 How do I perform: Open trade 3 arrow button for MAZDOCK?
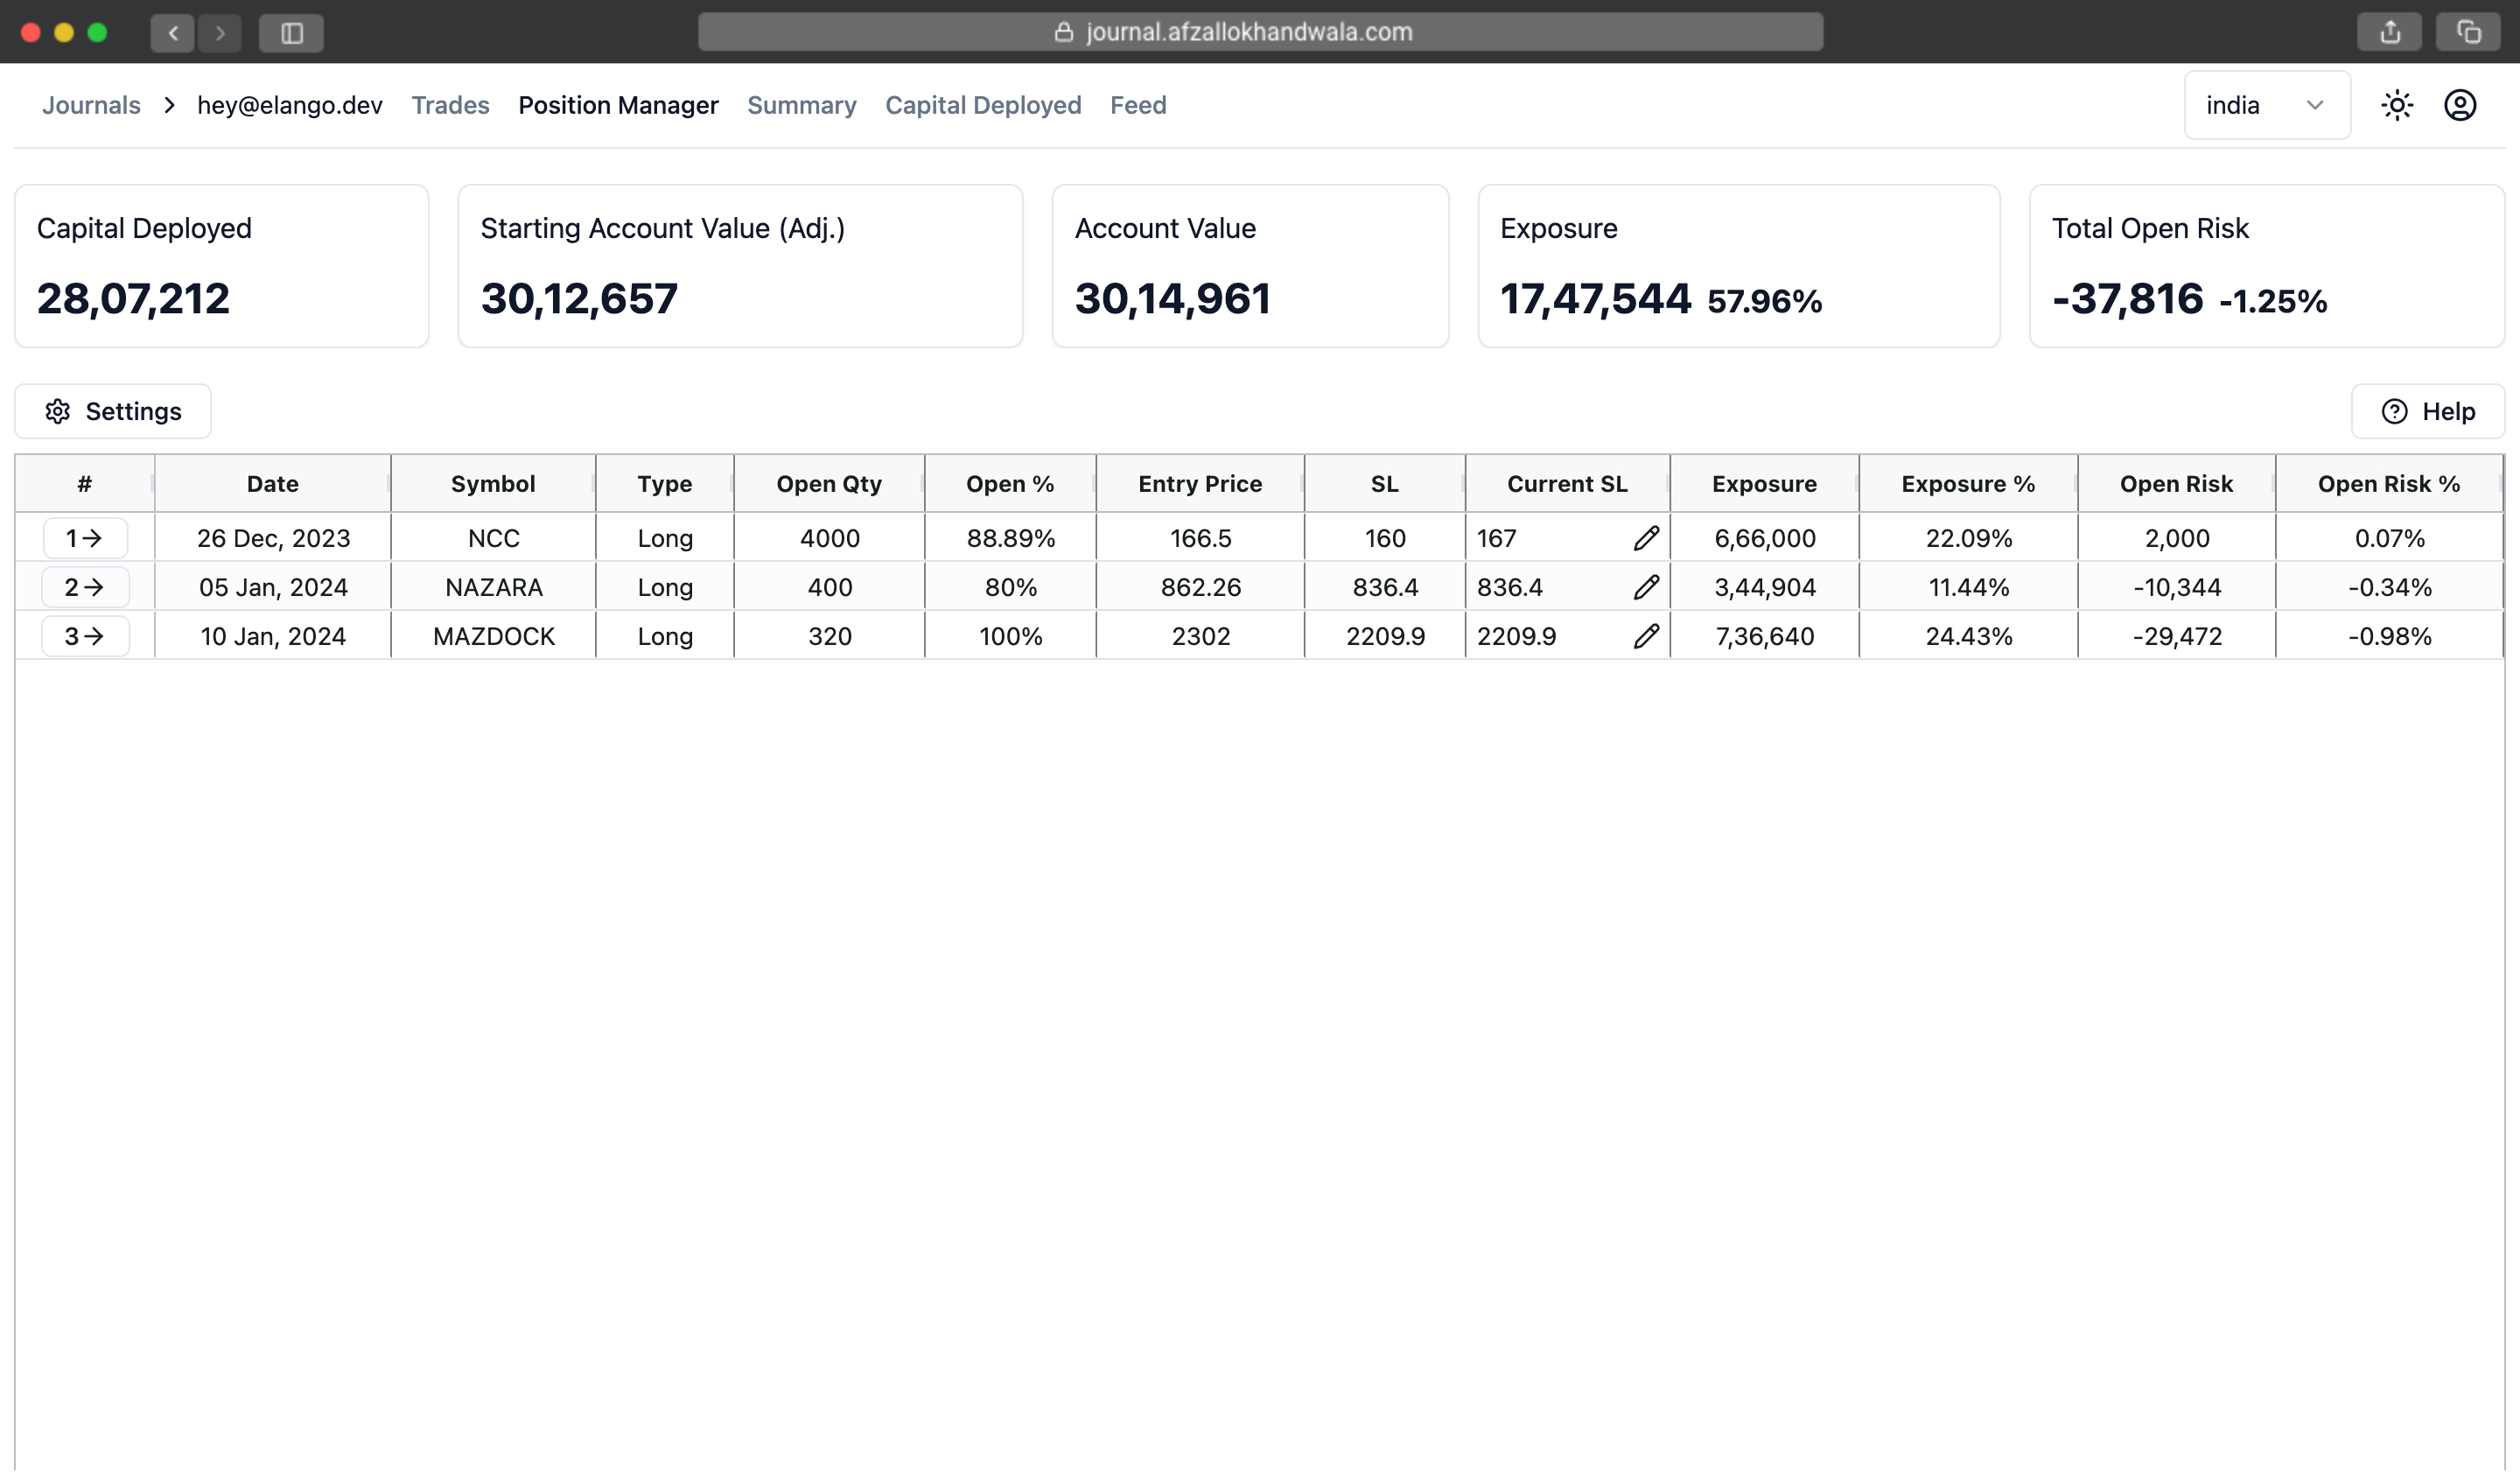pyautogui.click(x=85, y=636)
